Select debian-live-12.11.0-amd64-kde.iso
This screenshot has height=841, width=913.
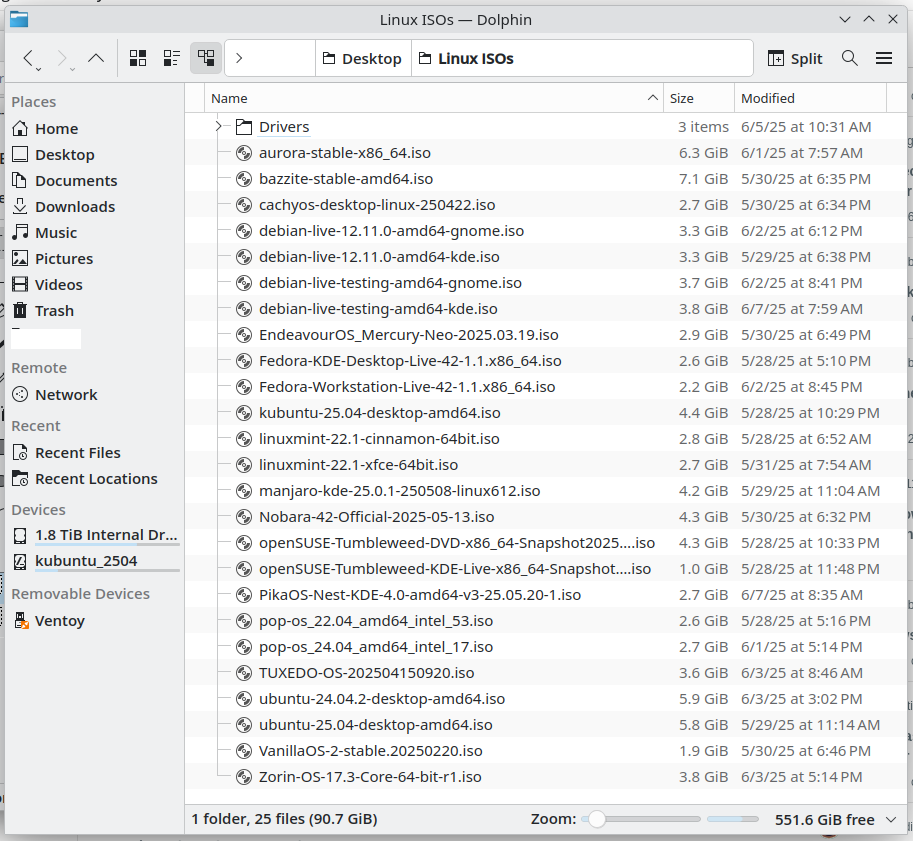tap(379, 257)
